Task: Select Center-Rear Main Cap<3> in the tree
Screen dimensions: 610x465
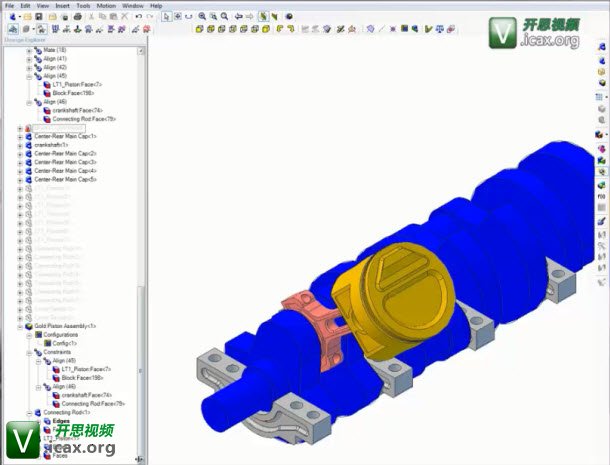Action: pos(65,162)
